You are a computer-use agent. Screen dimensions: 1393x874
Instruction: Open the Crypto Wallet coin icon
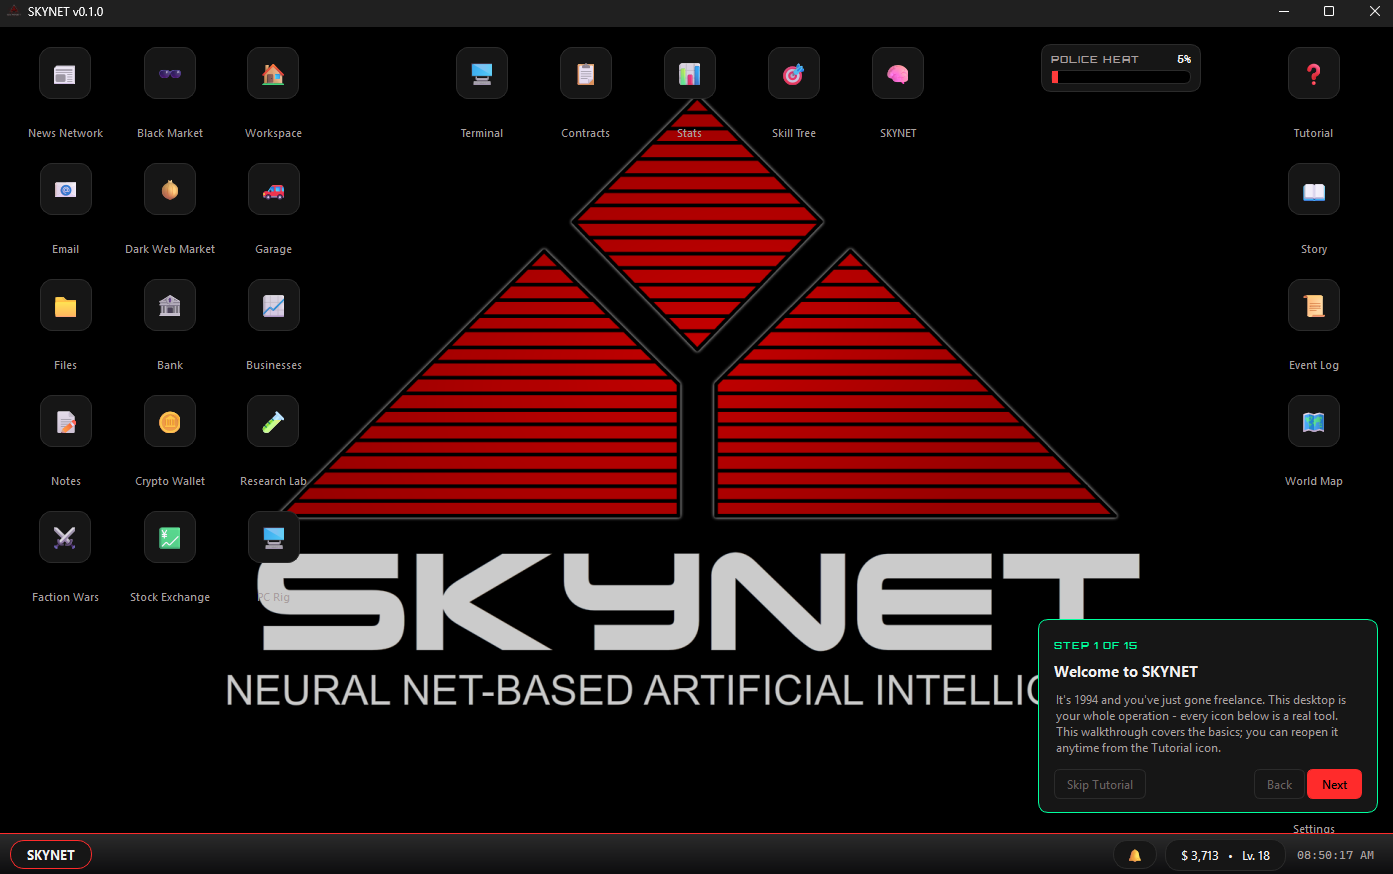(x=170, y=422)
